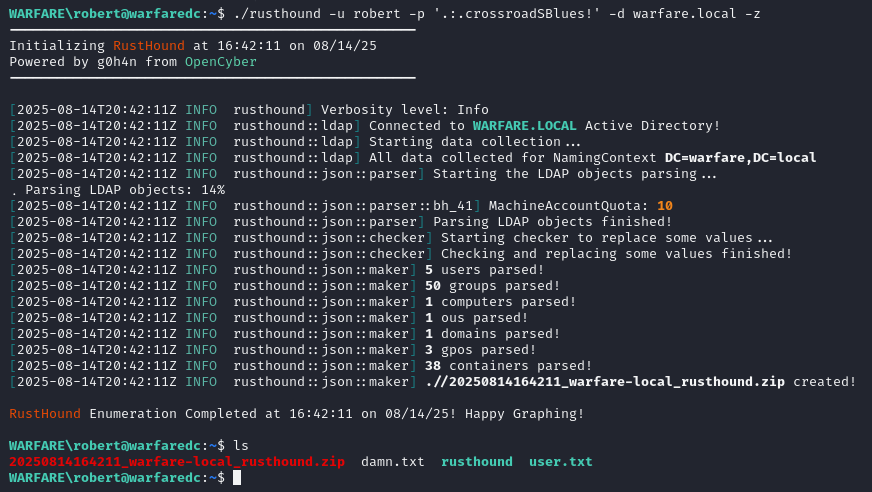Select user.txt in the ls listing
The height and width of the screenshot is (492, 872).
point(560,462)
